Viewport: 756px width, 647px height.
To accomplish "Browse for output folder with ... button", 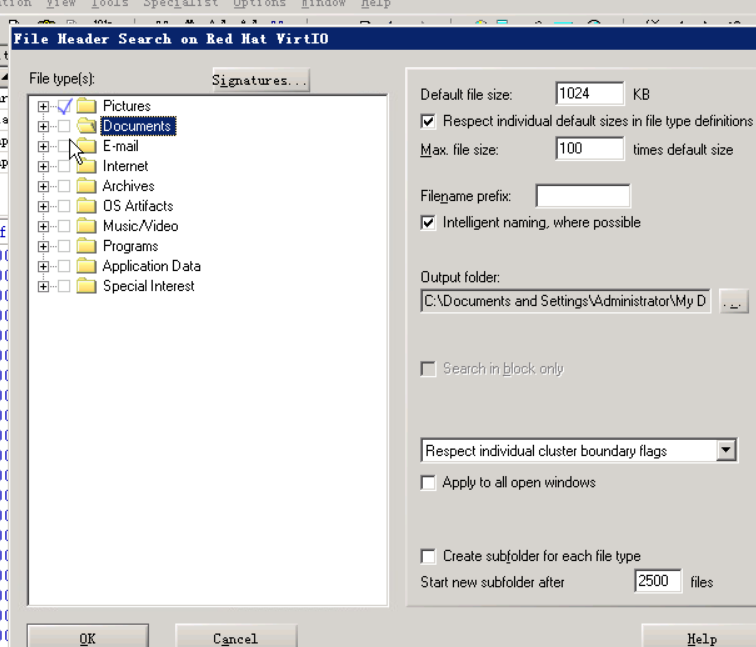I will pos(733,302).
